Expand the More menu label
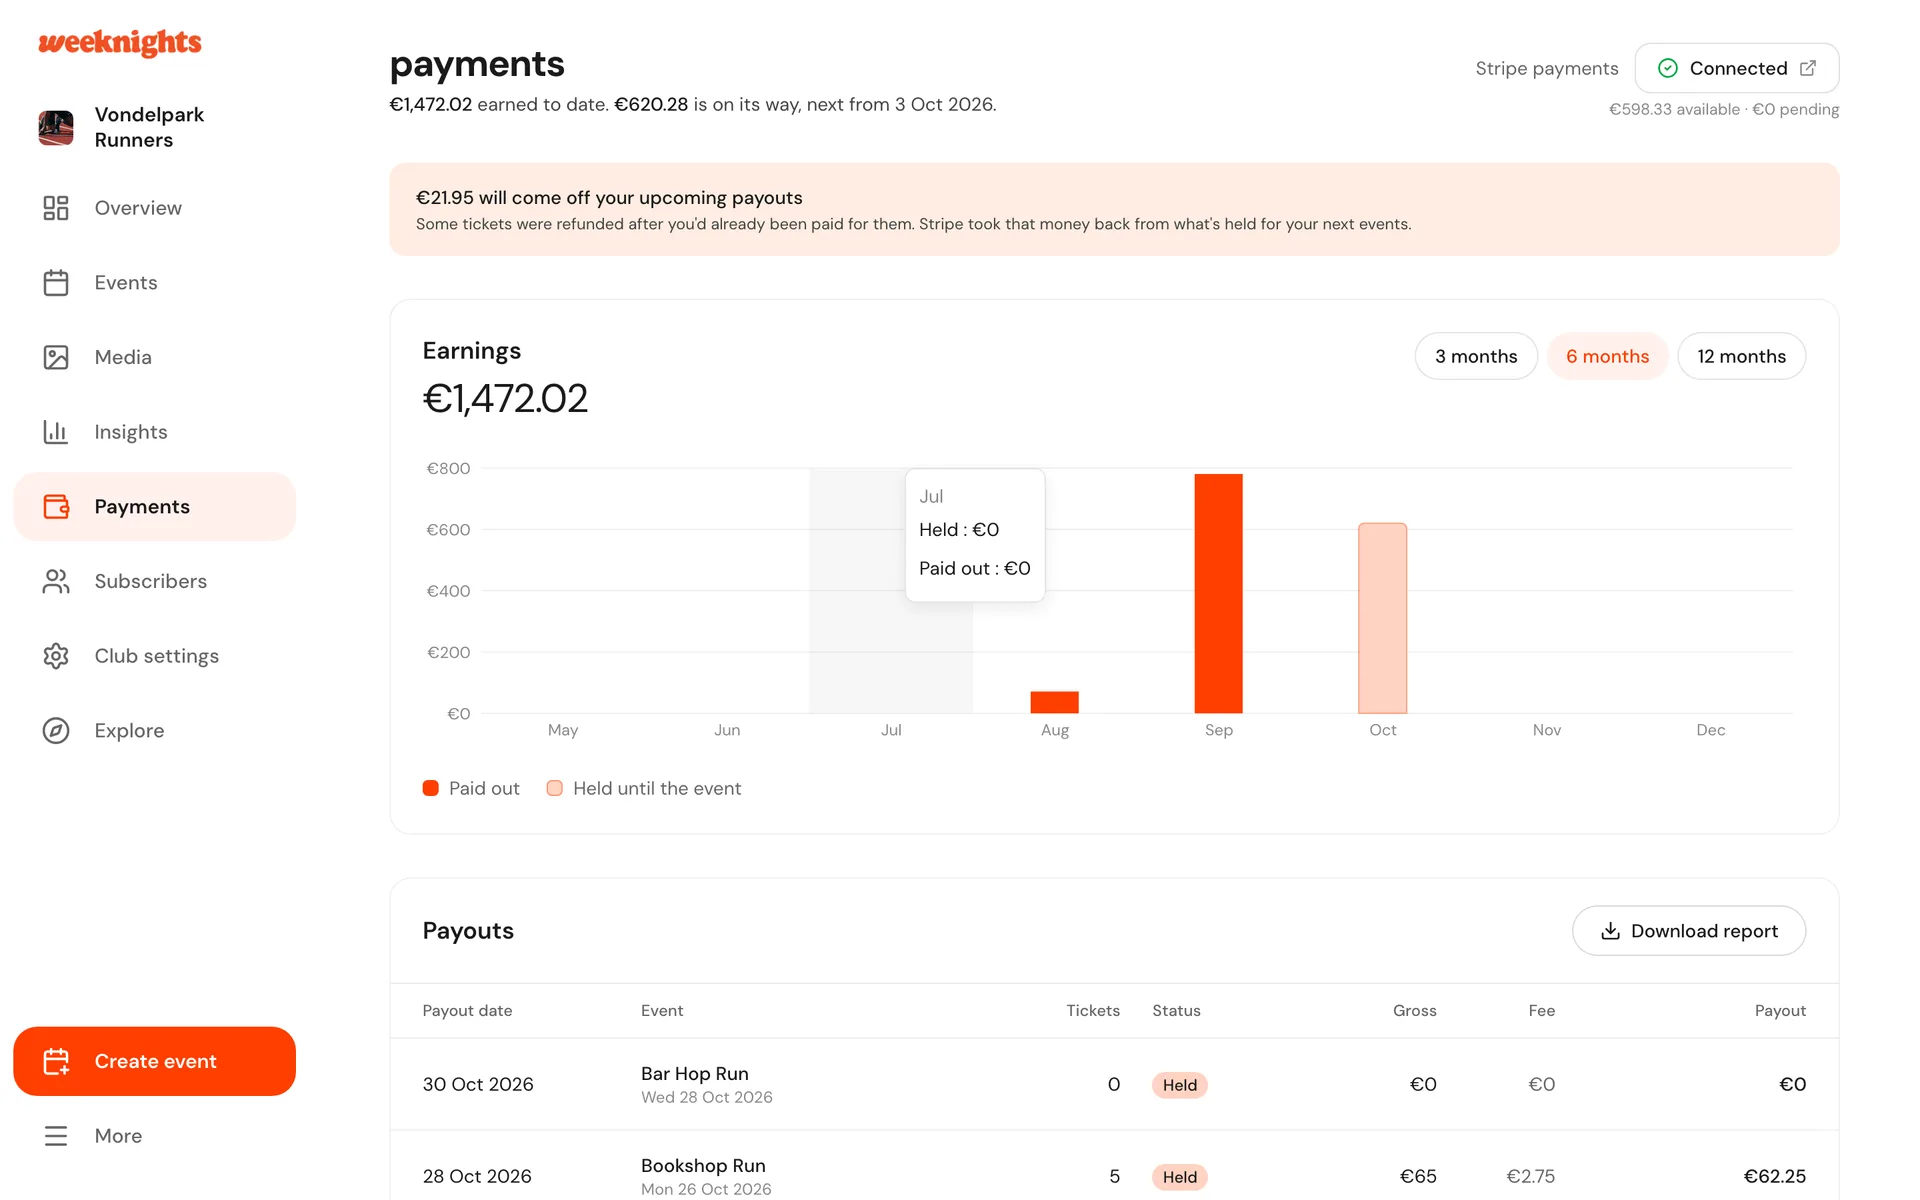This screenshot has width=1920, height=1200. pos(118,1136)
